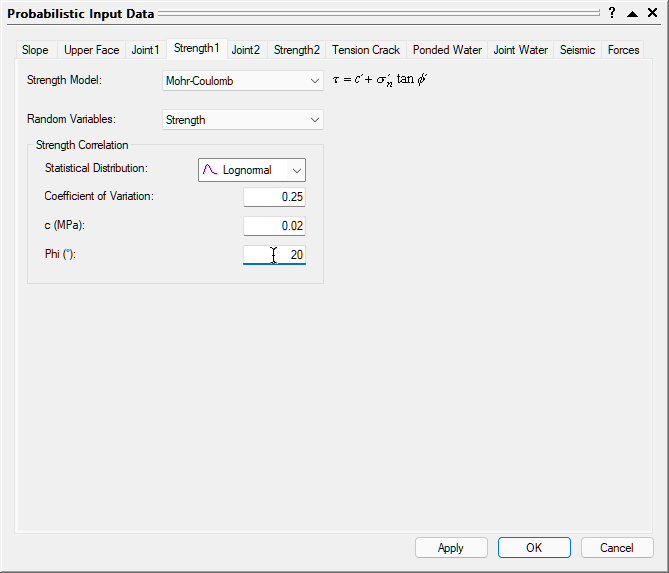The height and width of the screenshot is (573, 669).
Task: Go to the Joint2 tab
Action: click(x=246, y=50)
